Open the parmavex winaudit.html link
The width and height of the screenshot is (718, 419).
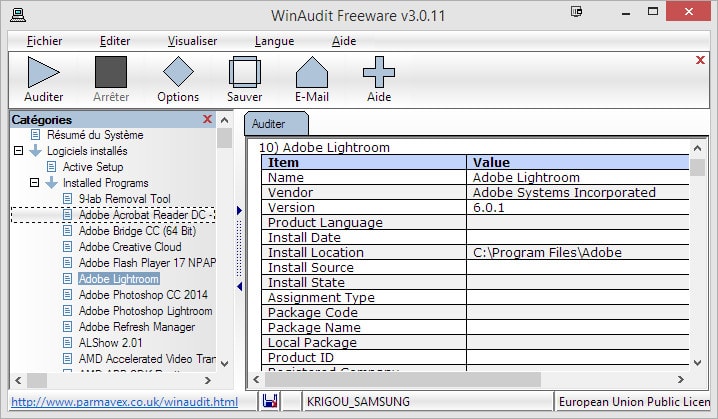(x=125, y=402)
